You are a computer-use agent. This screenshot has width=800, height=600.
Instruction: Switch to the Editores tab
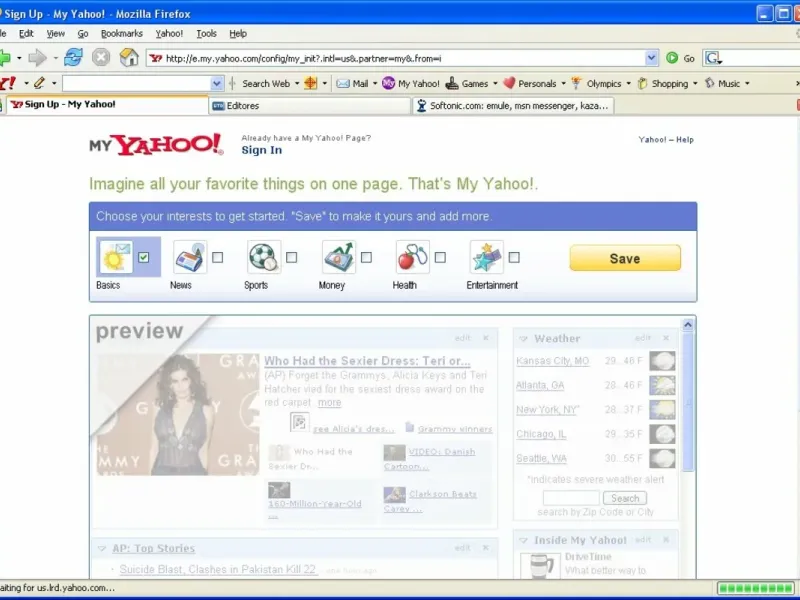(310, 106)
